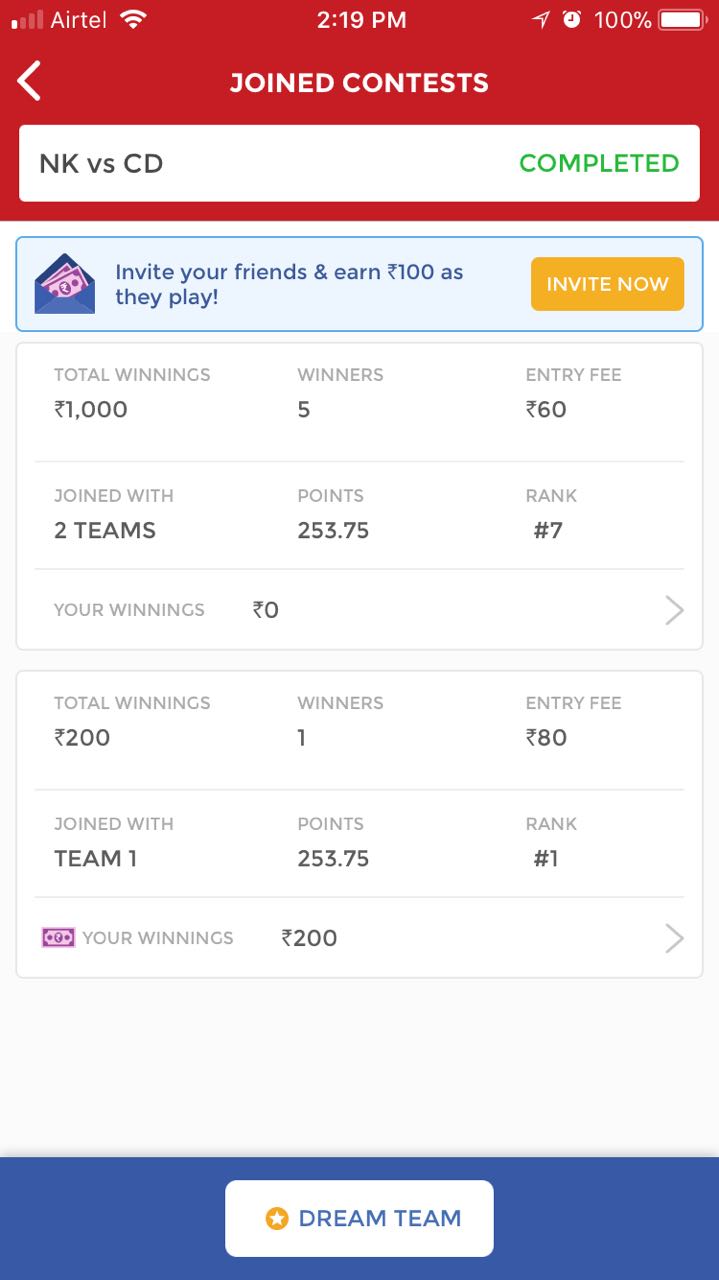Expand the ₹1,000 contest winnings chevron
The height and width of the screenshot is (1280, 719).
coord(675,610)
